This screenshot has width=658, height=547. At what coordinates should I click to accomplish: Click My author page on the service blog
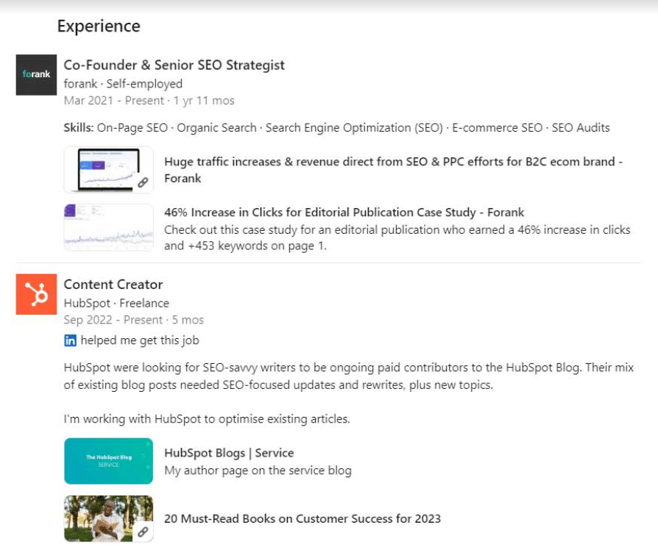click(x=258, y=470)
